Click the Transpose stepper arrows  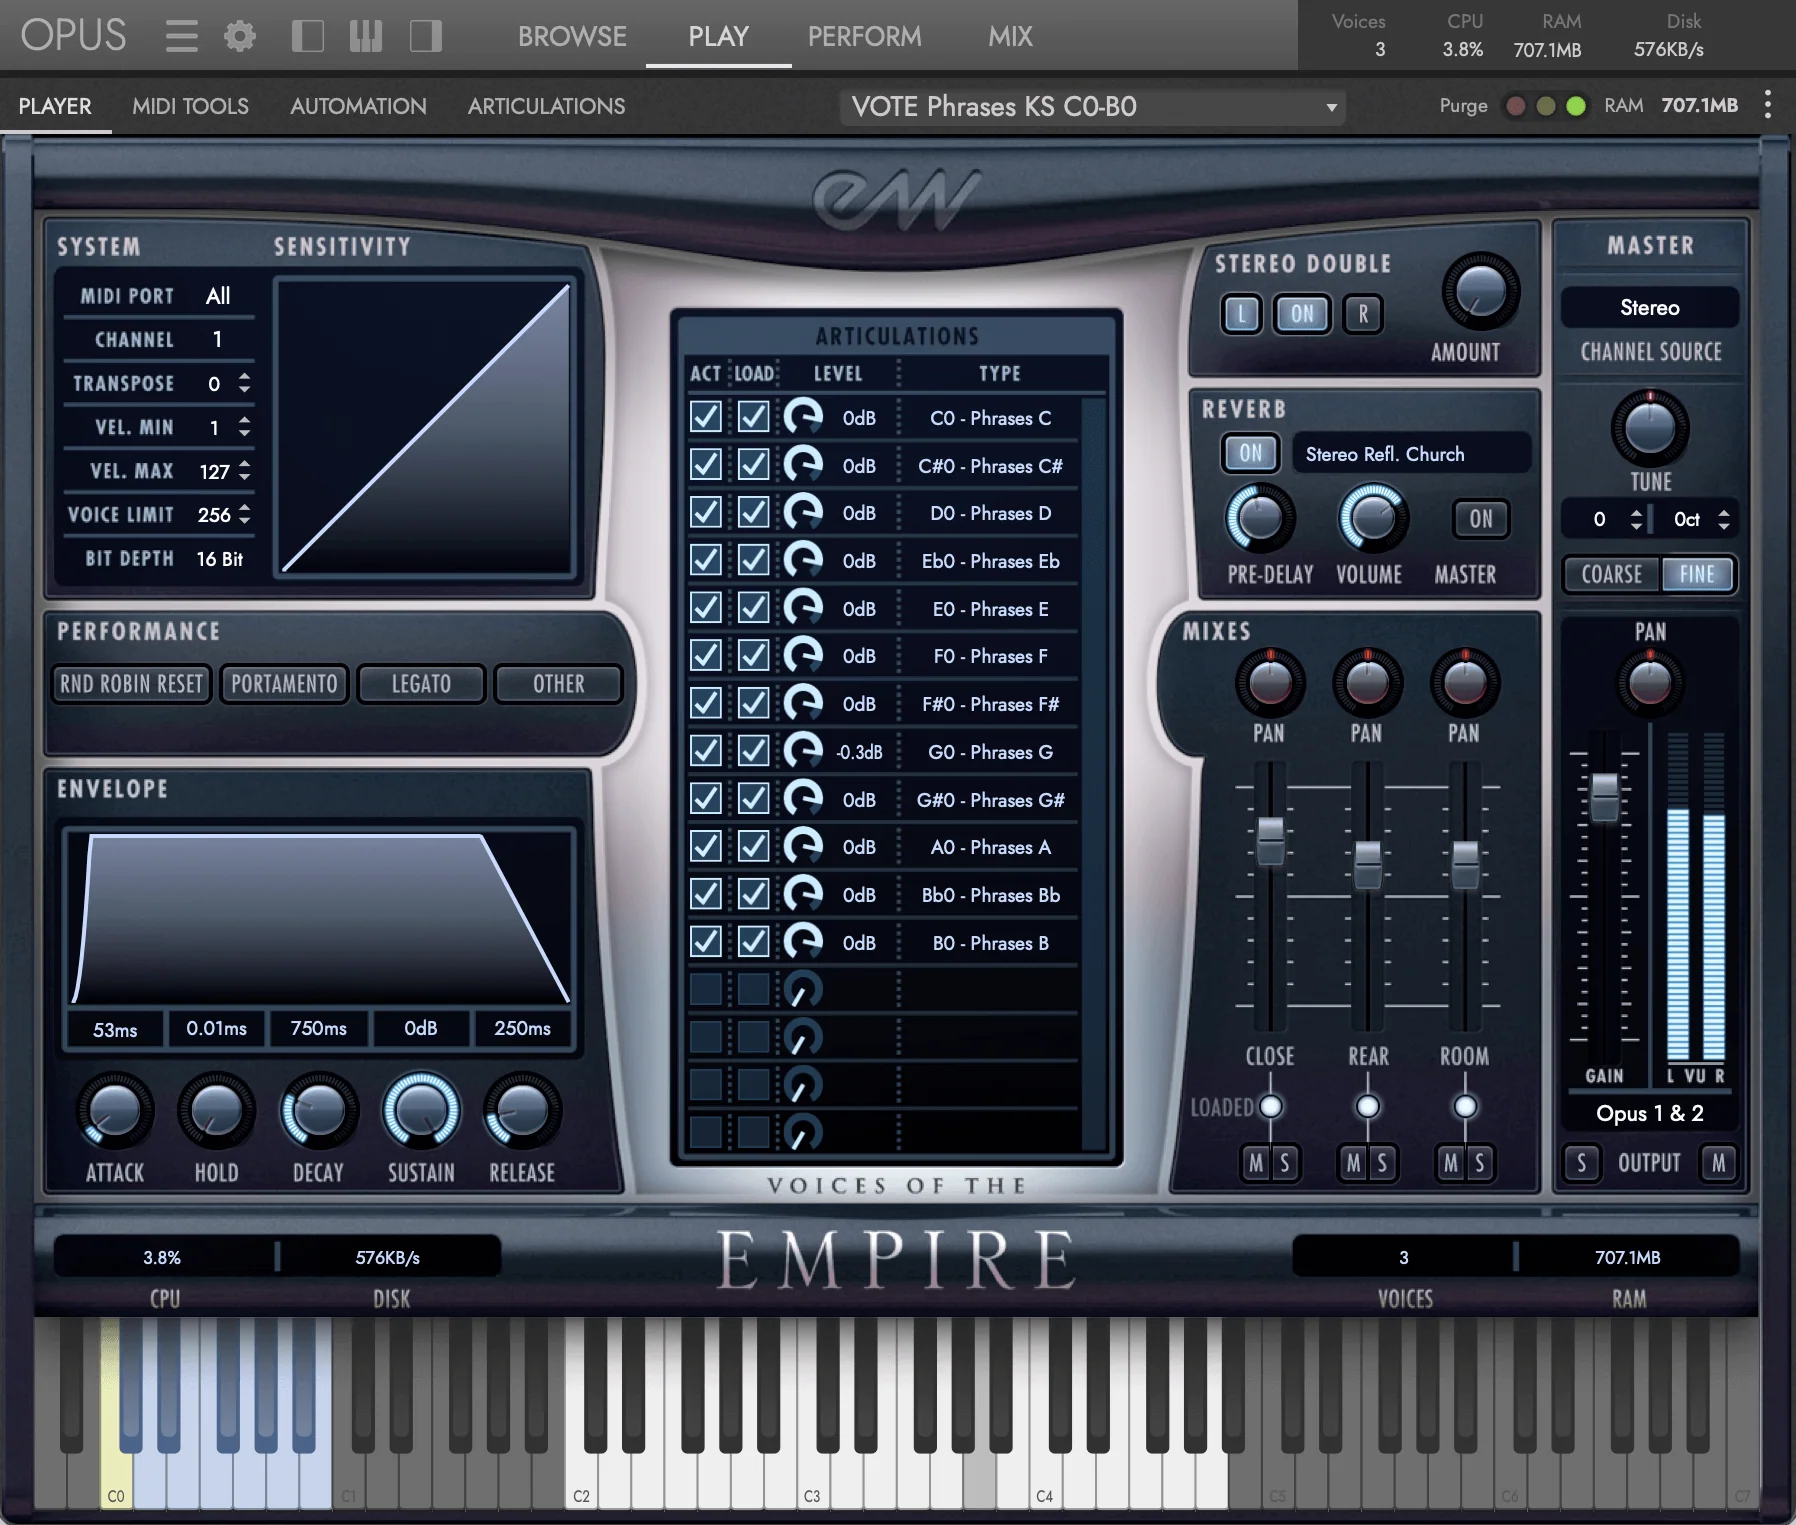(245, 383)
